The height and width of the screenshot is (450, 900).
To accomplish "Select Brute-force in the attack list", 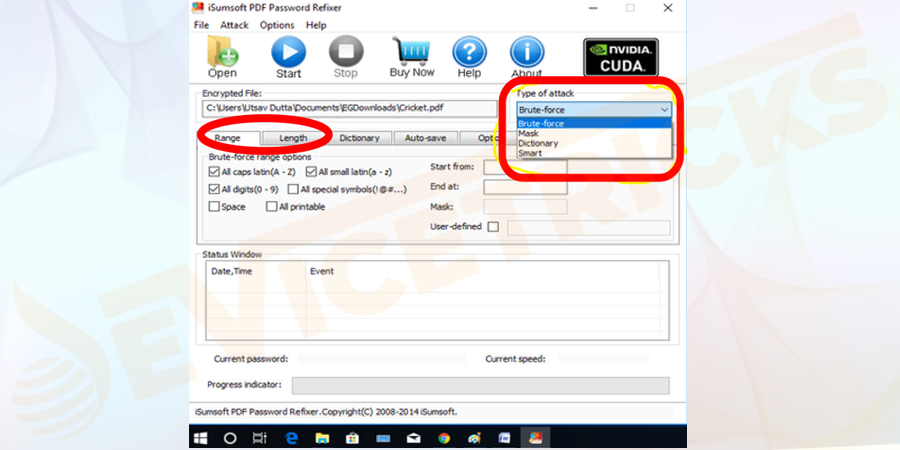I will 594,123.
